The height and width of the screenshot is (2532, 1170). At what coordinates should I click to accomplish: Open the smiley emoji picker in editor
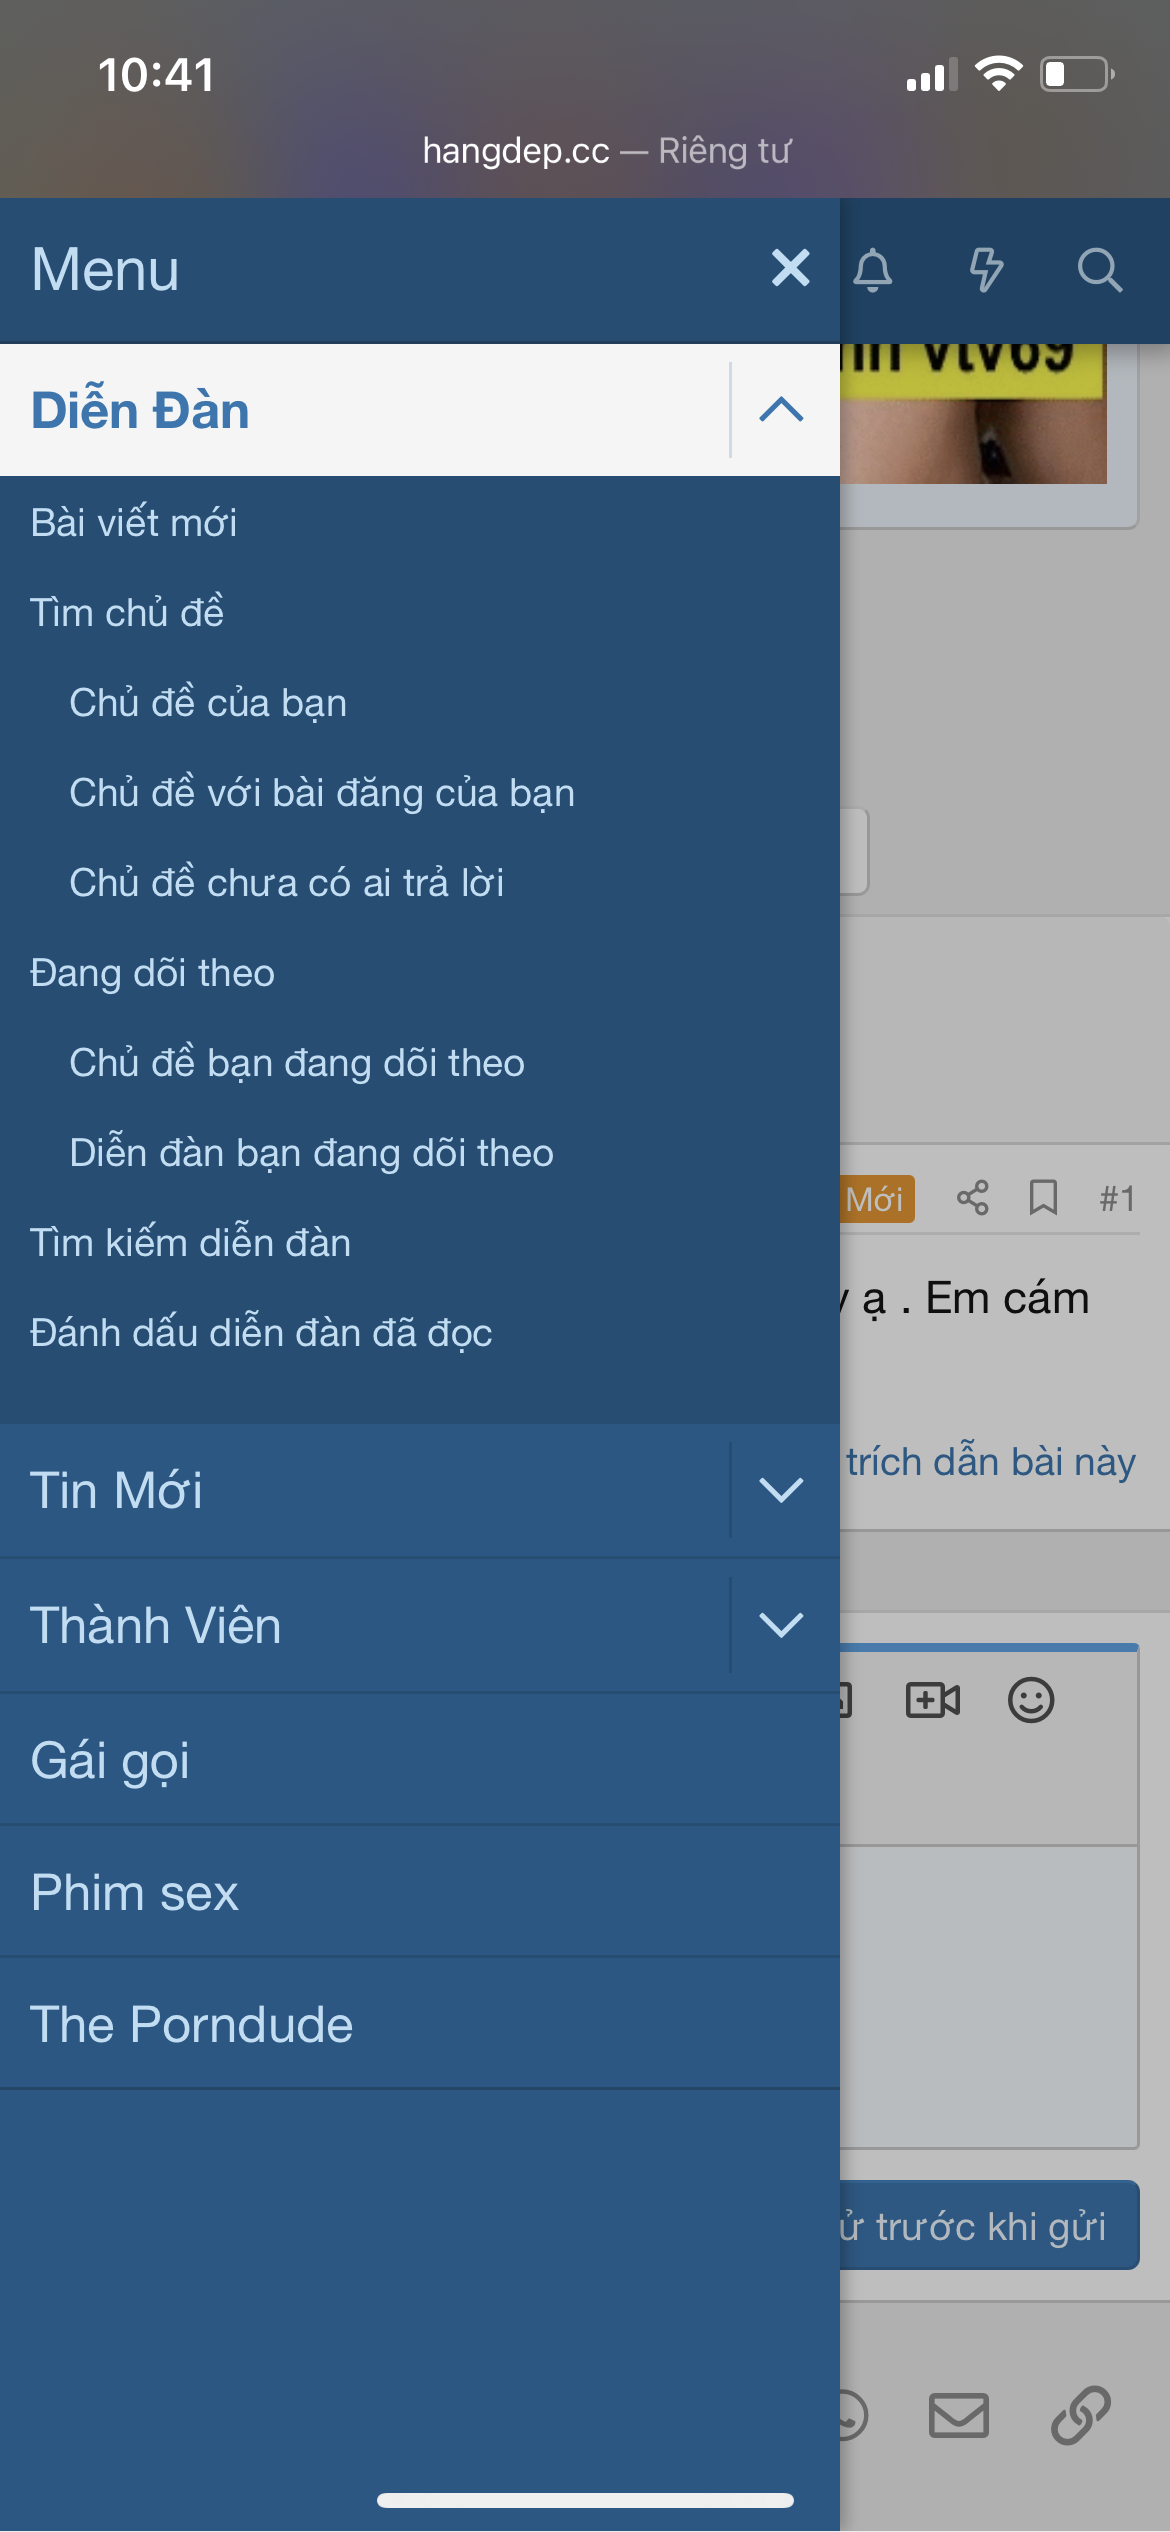(1031, 1699)
